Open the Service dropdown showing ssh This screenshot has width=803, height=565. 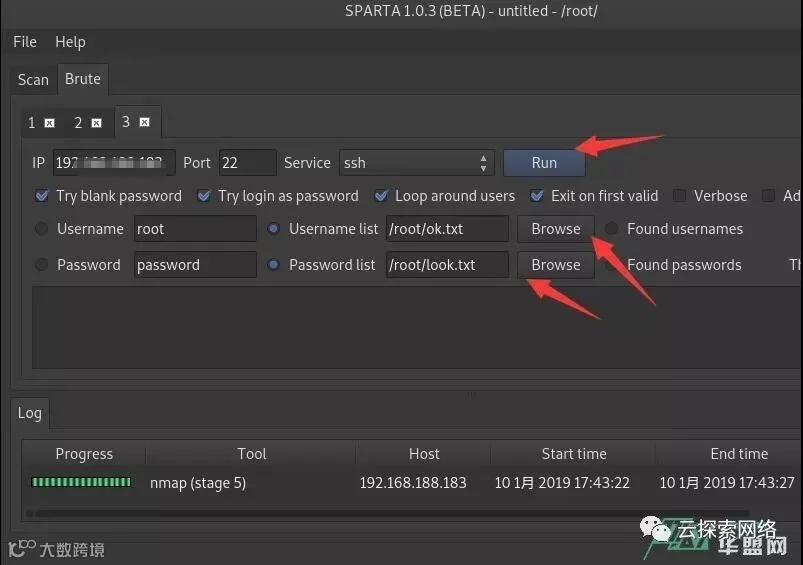[x=416, y=163]
